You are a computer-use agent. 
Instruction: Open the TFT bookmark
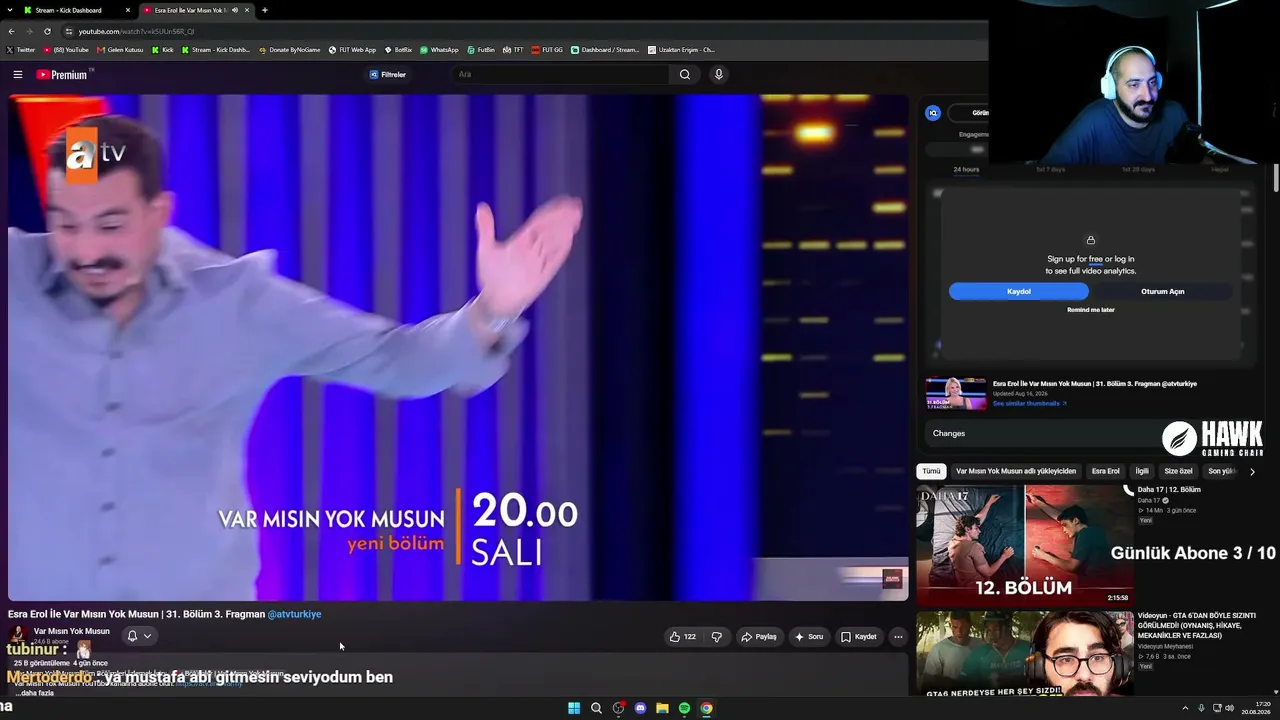513,49
